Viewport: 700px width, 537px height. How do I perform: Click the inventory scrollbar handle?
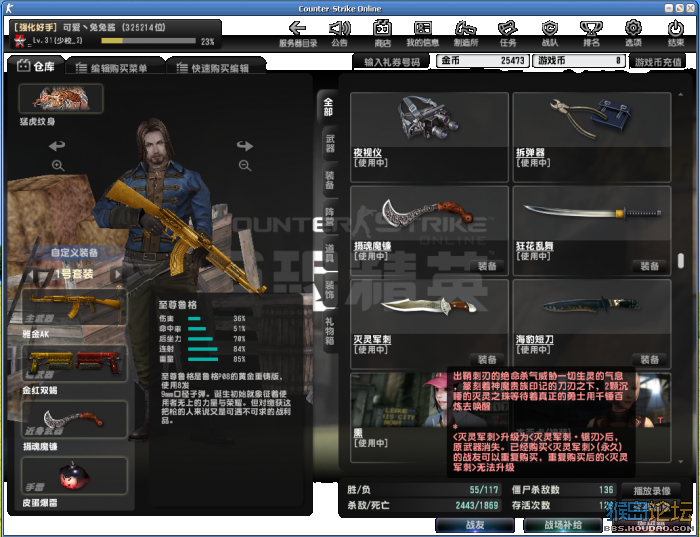[x=680, y=261]
